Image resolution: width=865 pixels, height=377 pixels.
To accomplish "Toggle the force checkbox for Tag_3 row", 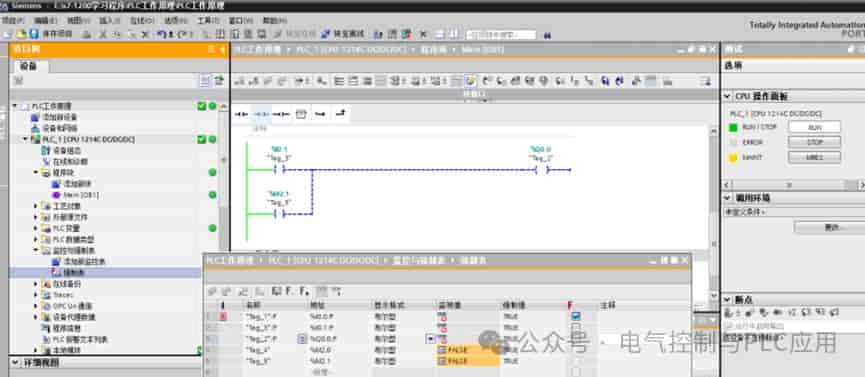I will [x=576, y=327].
